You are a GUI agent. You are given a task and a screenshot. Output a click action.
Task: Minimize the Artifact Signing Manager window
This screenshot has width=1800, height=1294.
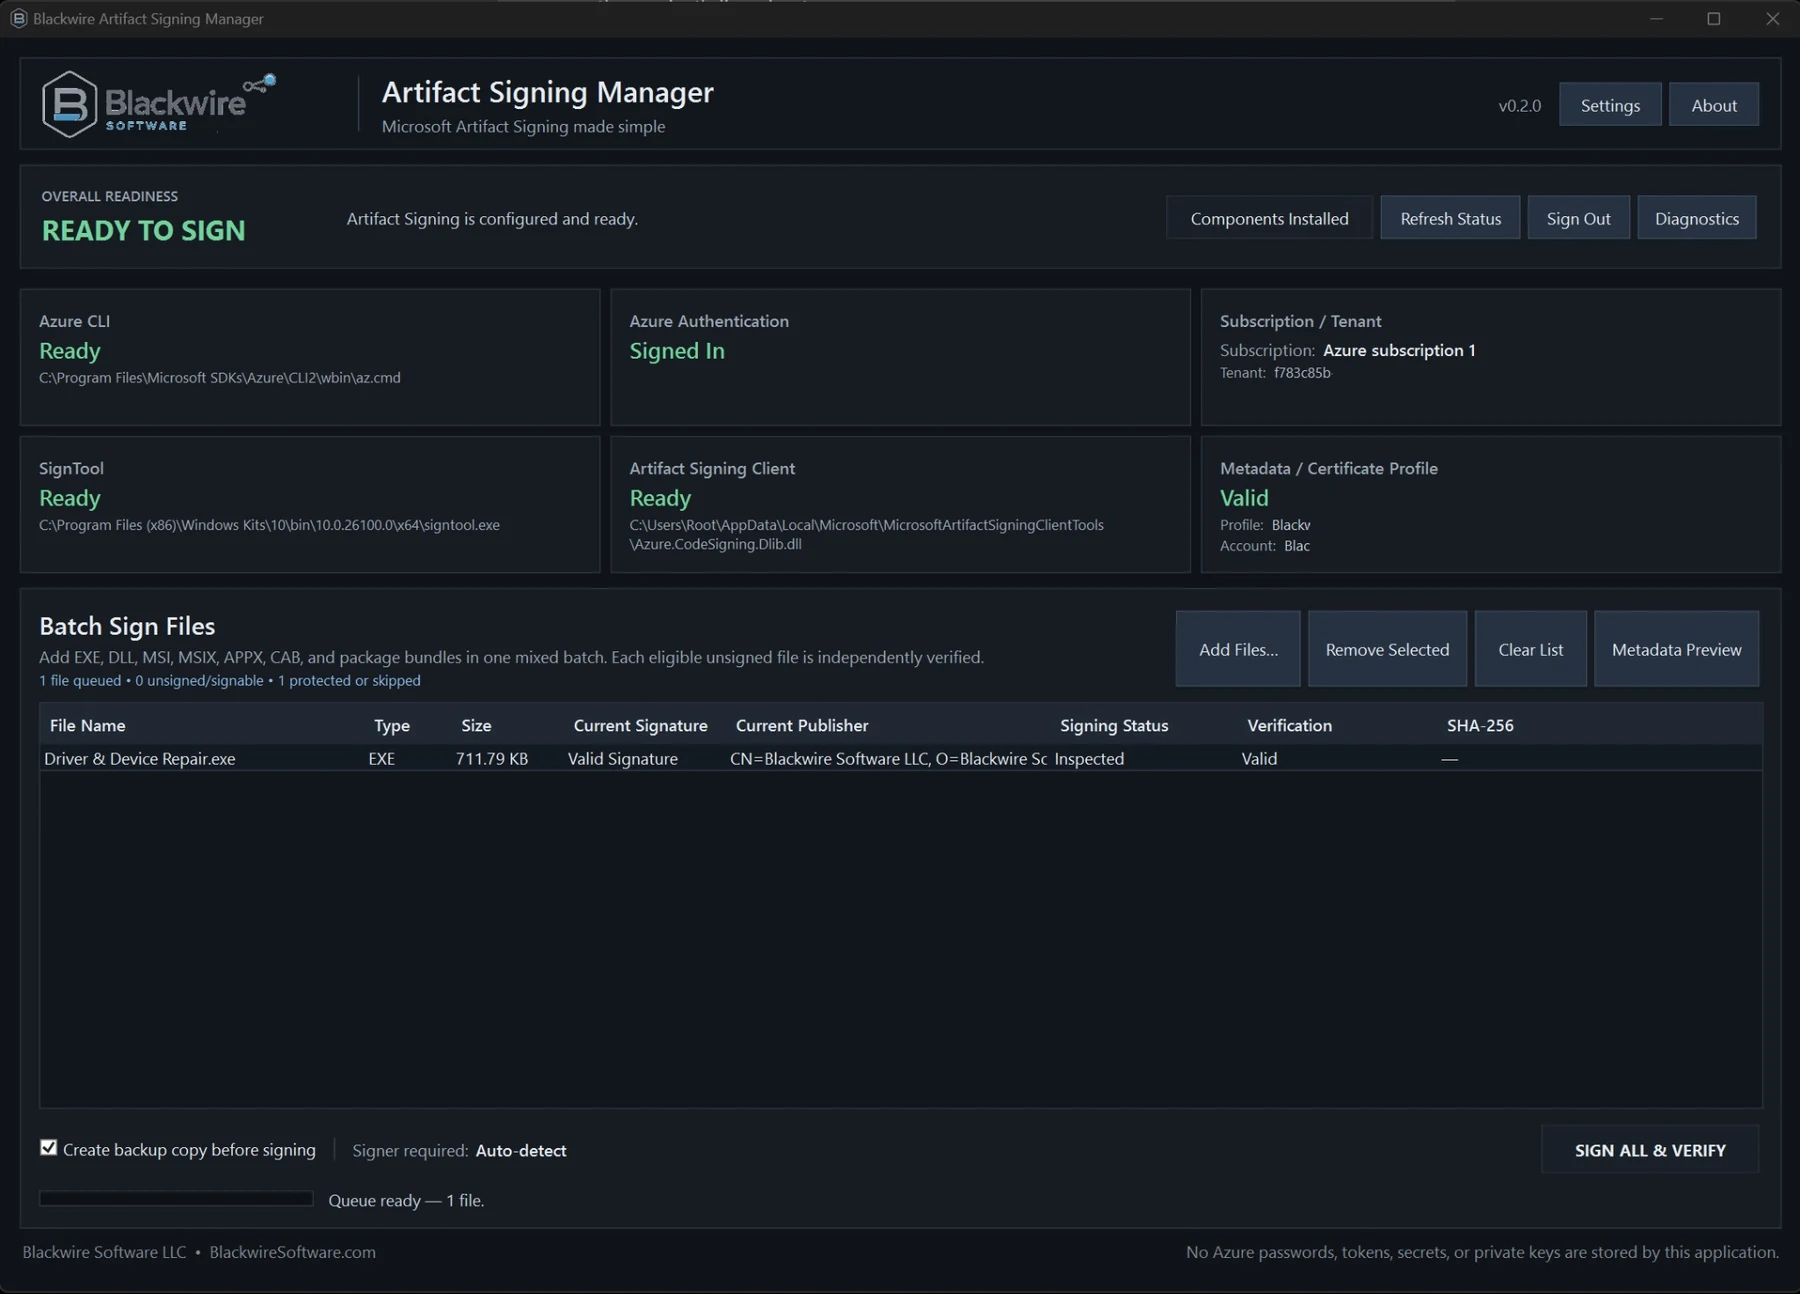point(1656,18)
